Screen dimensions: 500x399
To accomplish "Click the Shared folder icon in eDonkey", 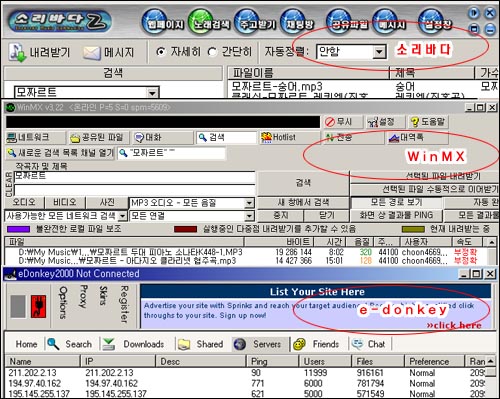I will pos(184,344).
